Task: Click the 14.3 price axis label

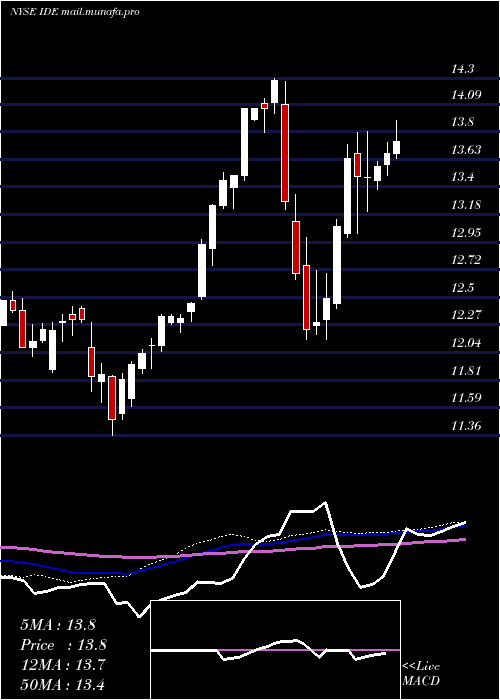Action: (462, 69)
